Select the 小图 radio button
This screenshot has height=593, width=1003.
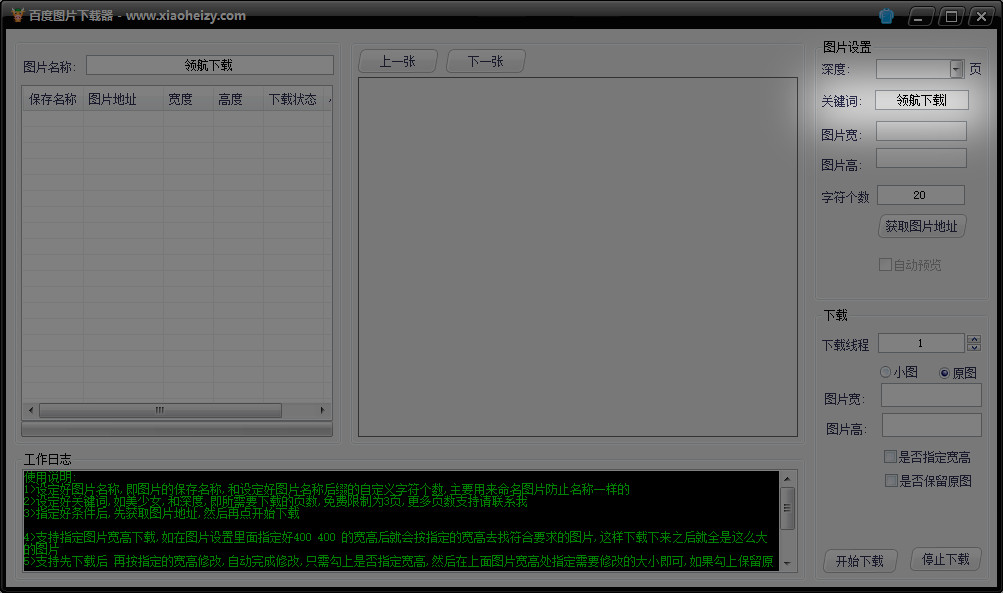coord(886,372)
